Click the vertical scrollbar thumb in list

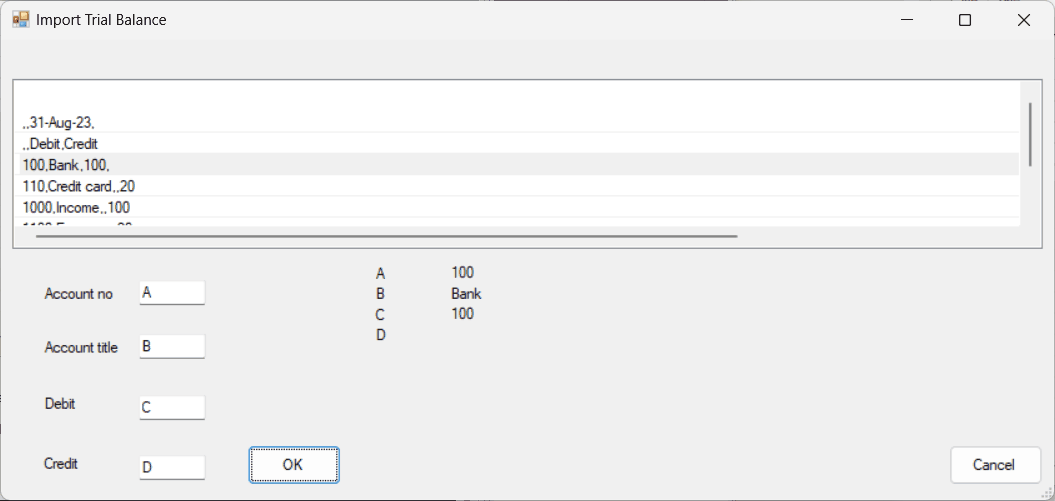pos(1031,134)
